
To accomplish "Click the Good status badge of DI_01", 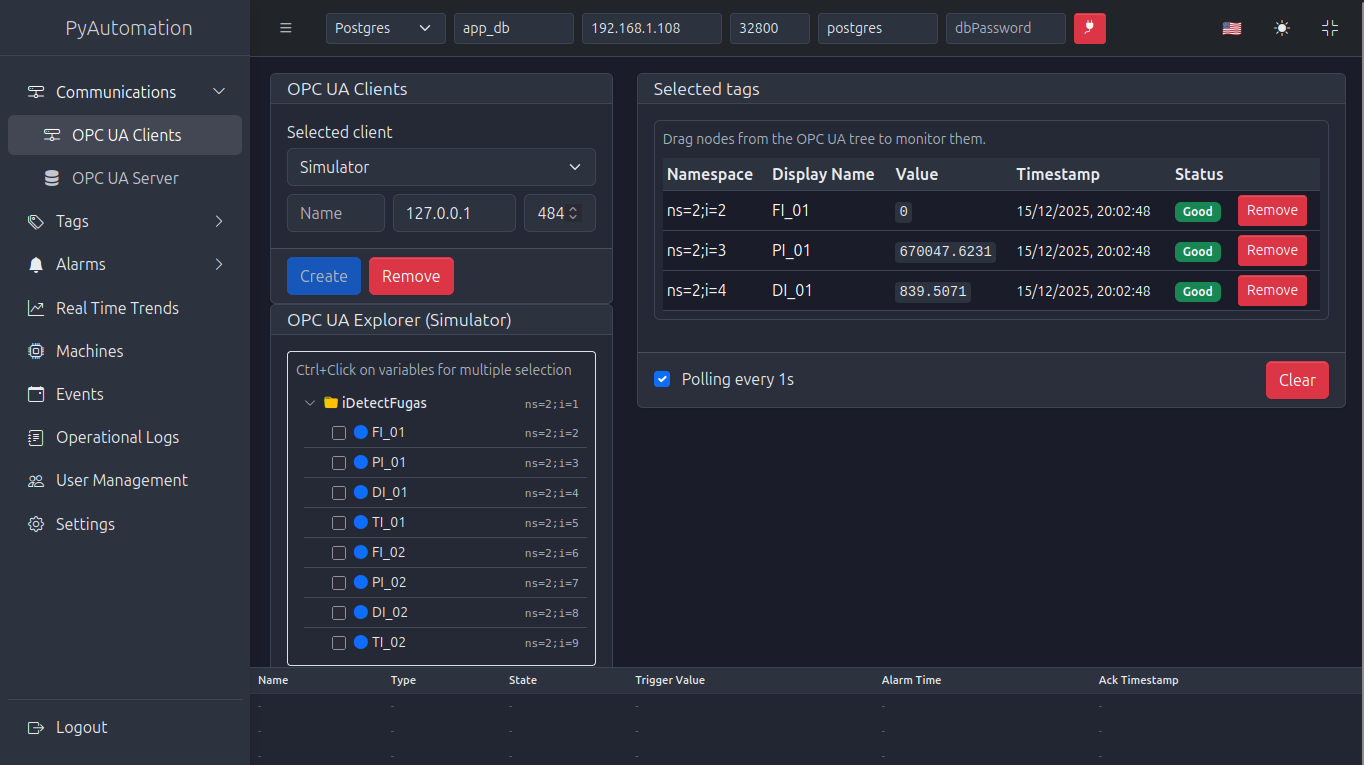I will tap(1197, 292).
